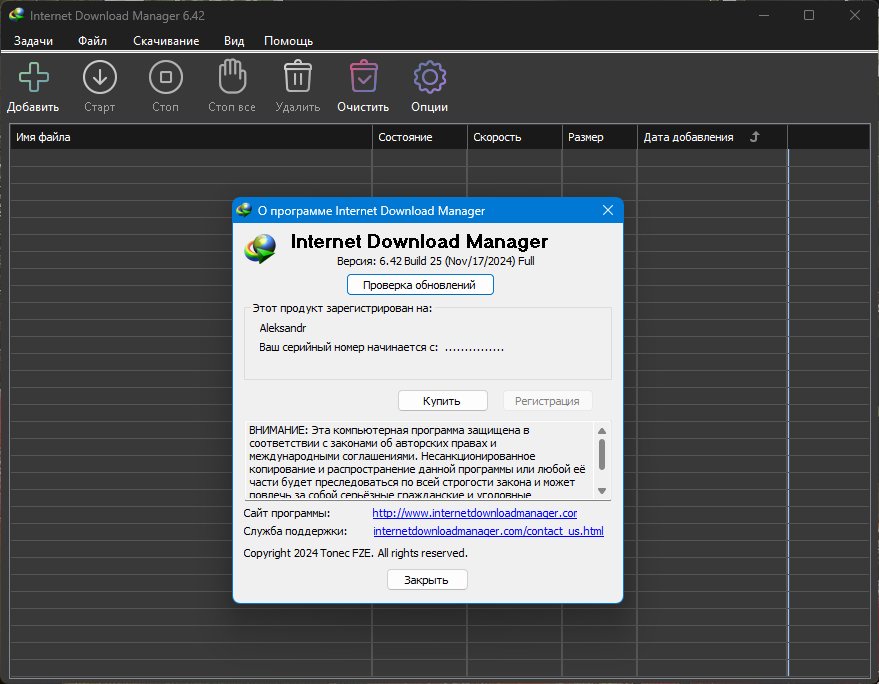The height and width of the screenshot is (684, 879).
Task: Open the Файл menu
Action: (x=92, y=41)
